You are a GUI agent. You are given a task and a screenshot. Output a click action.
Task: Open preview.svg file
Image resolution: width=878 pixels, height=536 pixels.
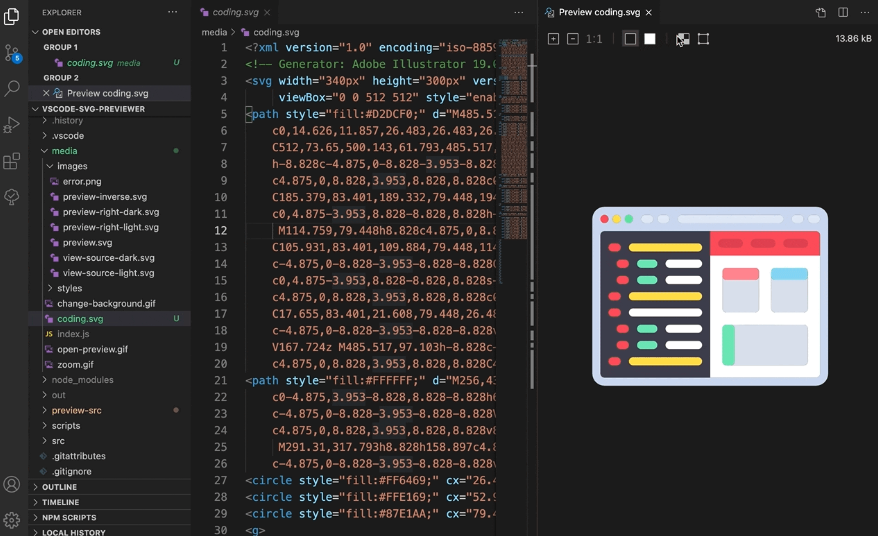[109, 243]
